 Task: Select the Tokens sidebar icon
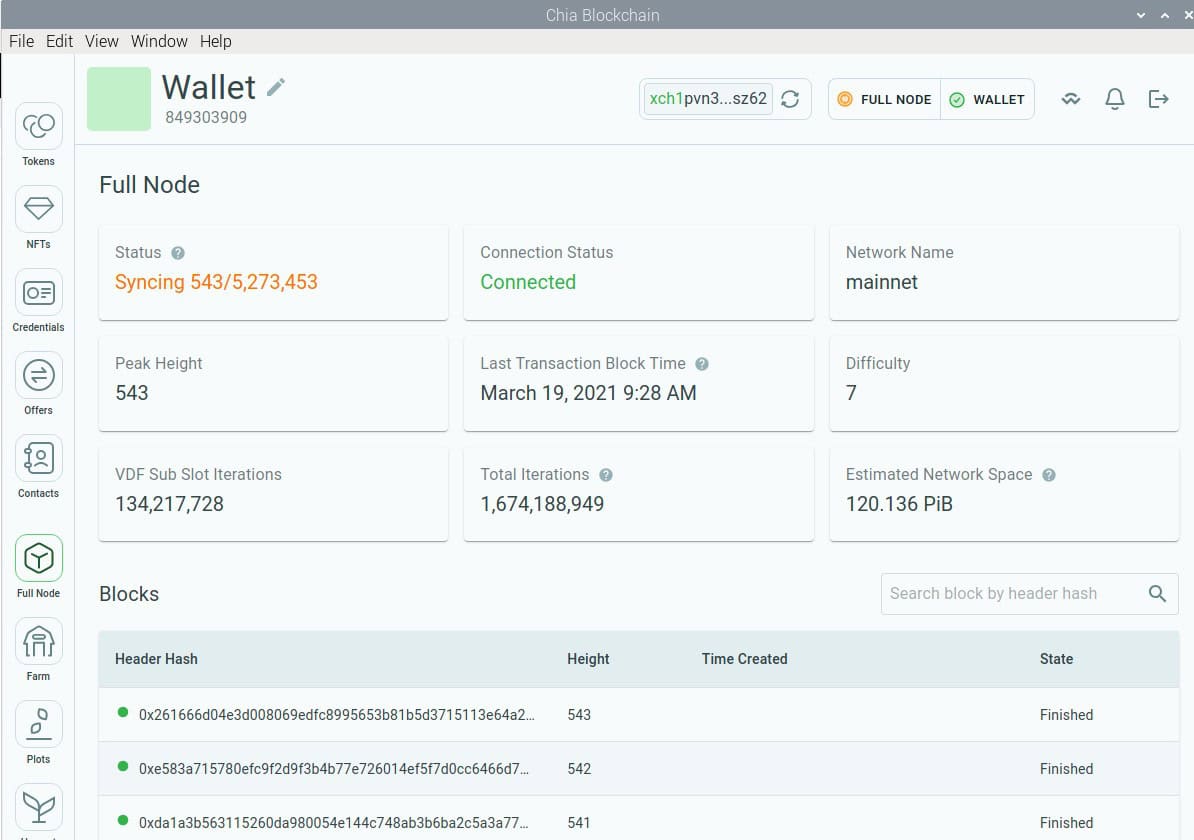pos(38,127)
